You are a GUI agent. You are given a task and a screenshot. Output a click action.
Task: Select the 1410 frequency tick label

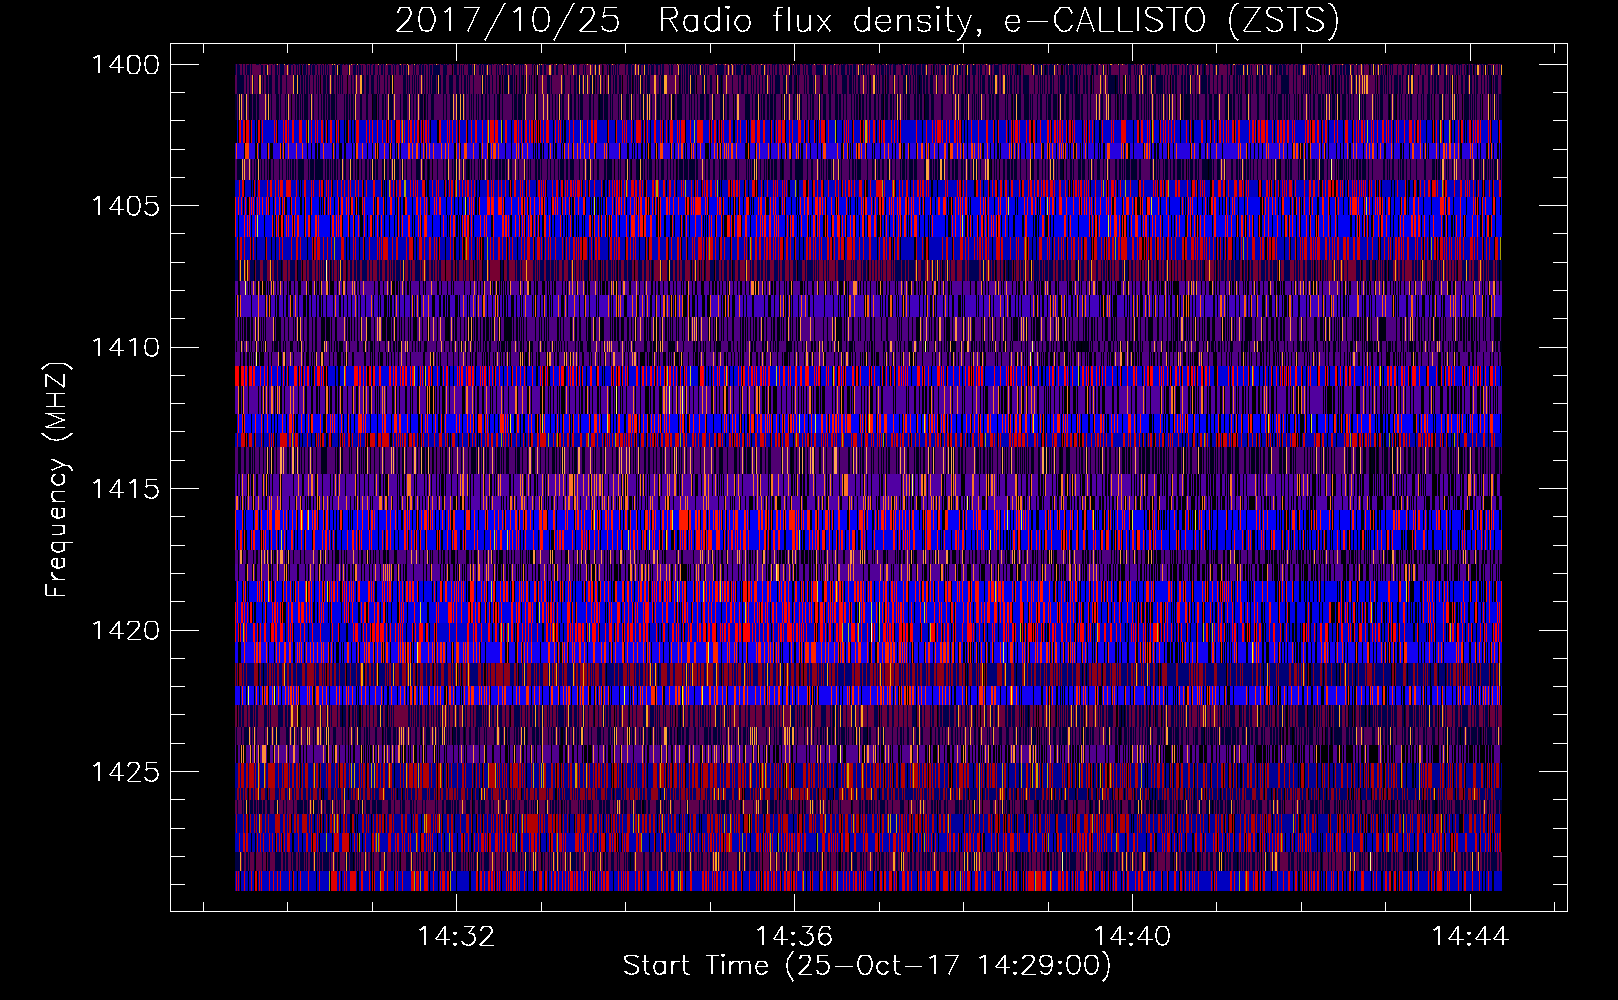point(125,348)
